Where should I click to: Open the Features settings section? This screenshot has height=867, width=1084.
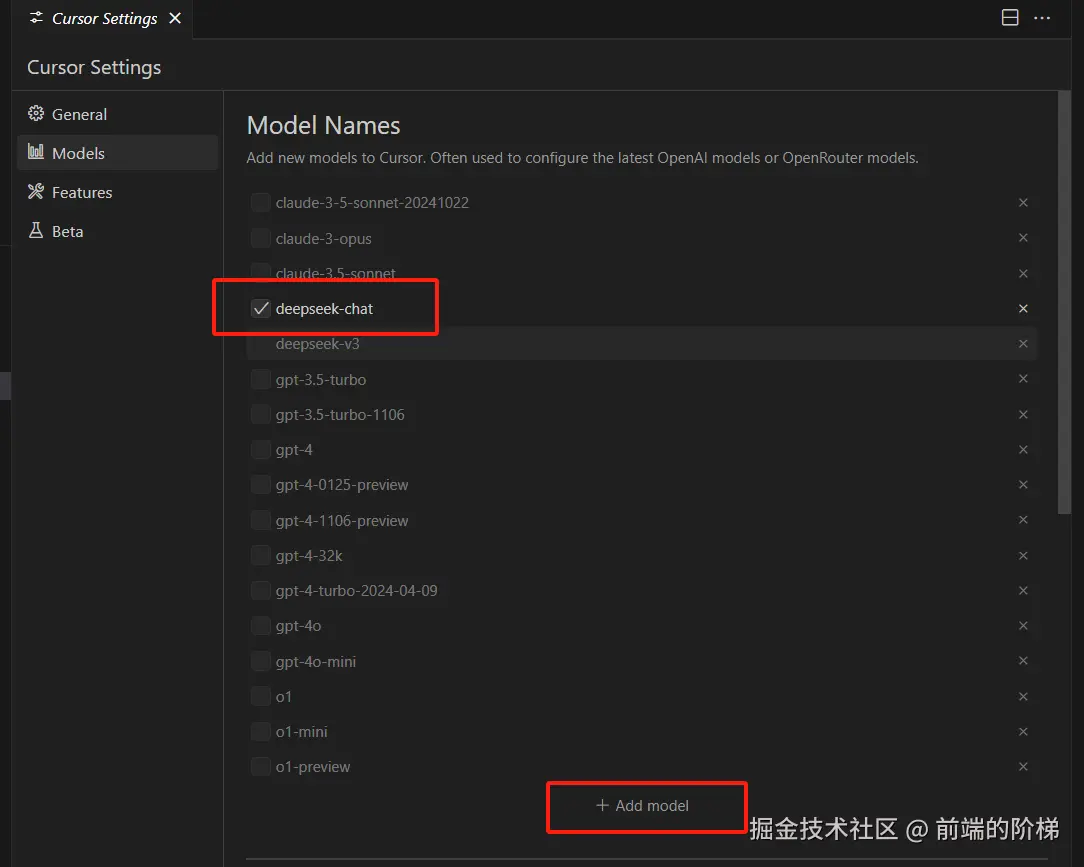pos(118,192)
